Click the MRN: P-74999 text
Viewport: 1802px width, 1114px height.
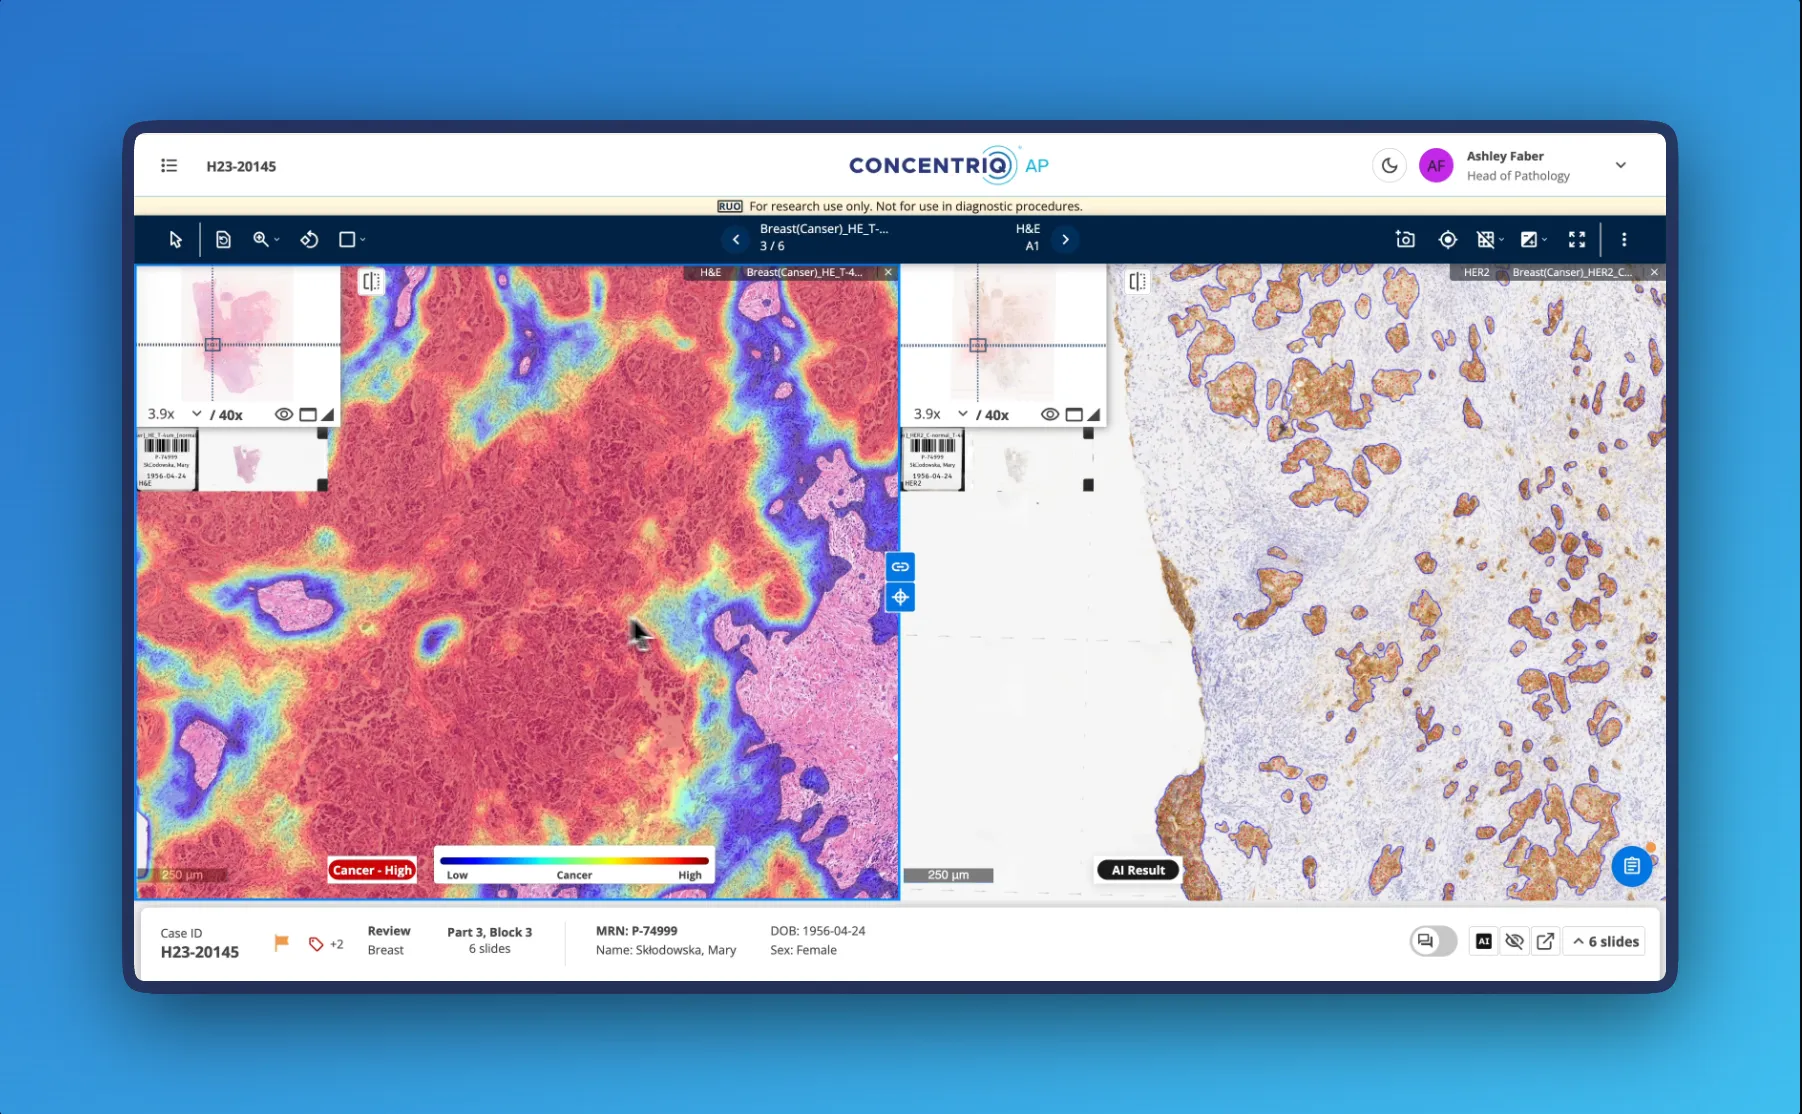(636, 931)
